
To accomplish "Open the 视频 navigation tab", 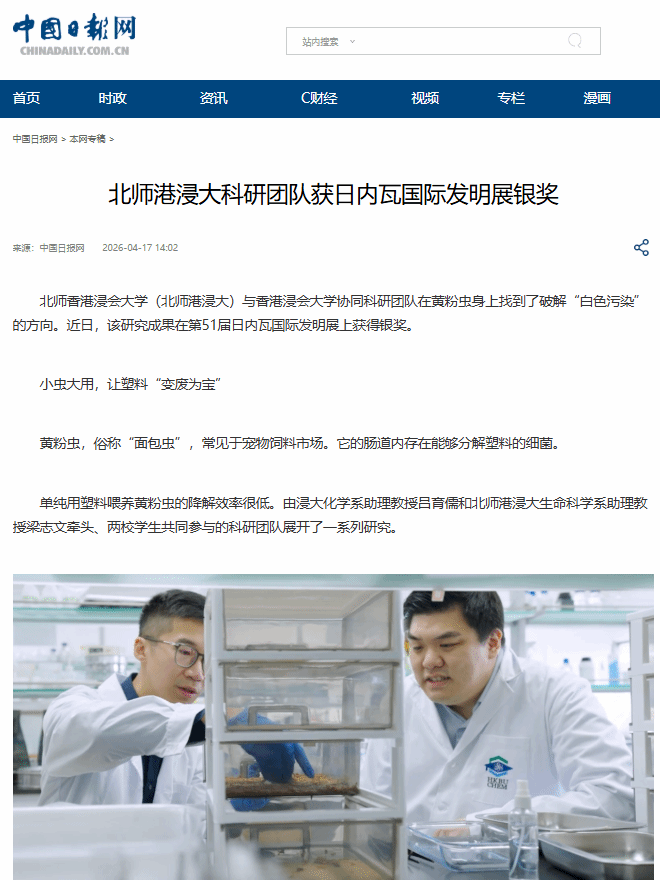I will pos(425,98).
